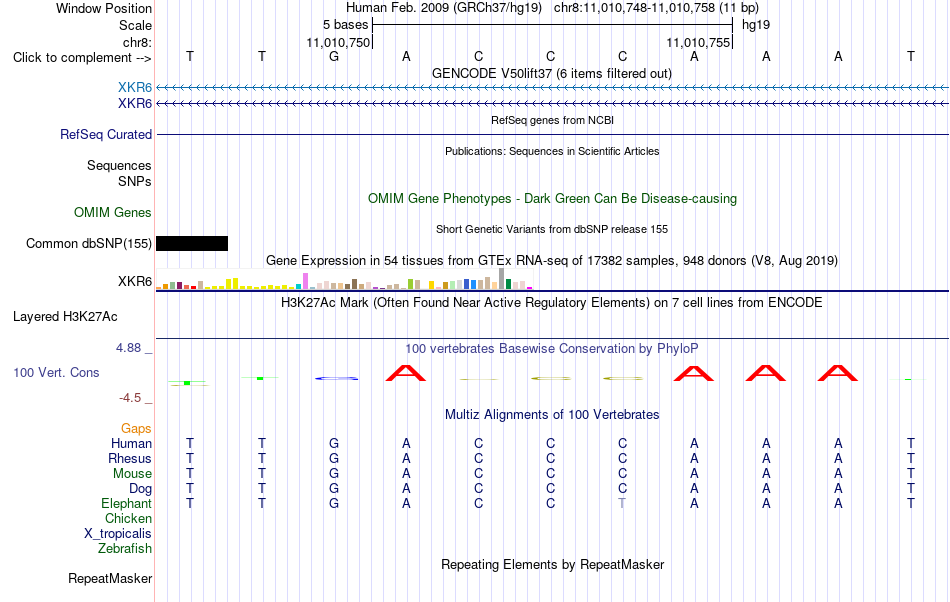Click the 'H3K27Ac Mark' ENCODE track title

[x=552, y=302]
